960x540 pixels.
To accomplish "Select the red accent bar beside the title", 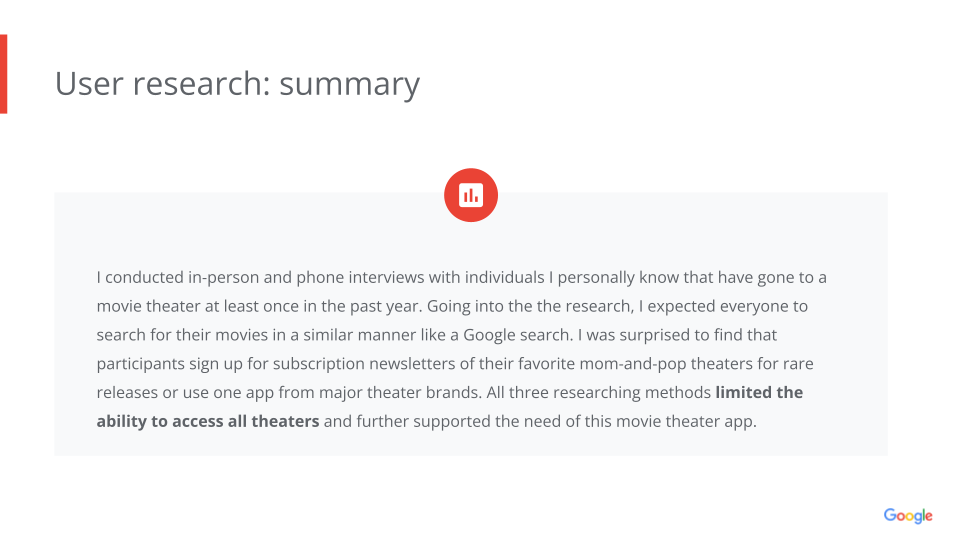I will (x=3, y=74).
